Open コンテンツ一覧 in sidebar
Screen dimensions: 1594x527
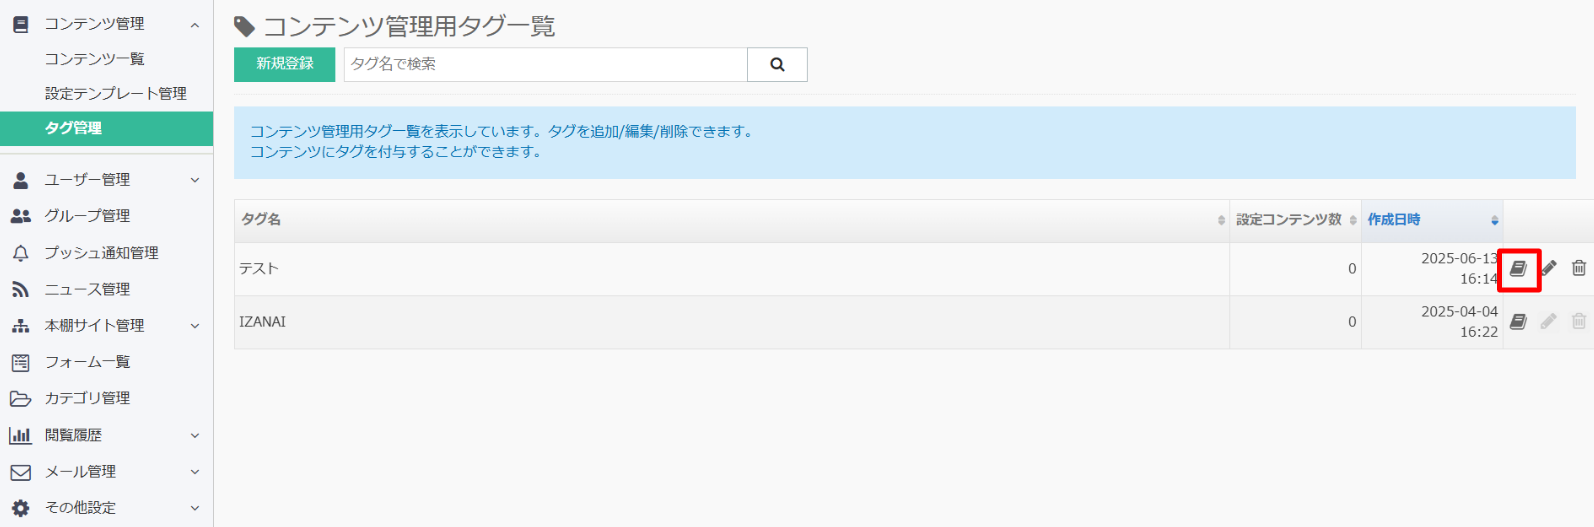pyautogui.click(x=95, y=59)
